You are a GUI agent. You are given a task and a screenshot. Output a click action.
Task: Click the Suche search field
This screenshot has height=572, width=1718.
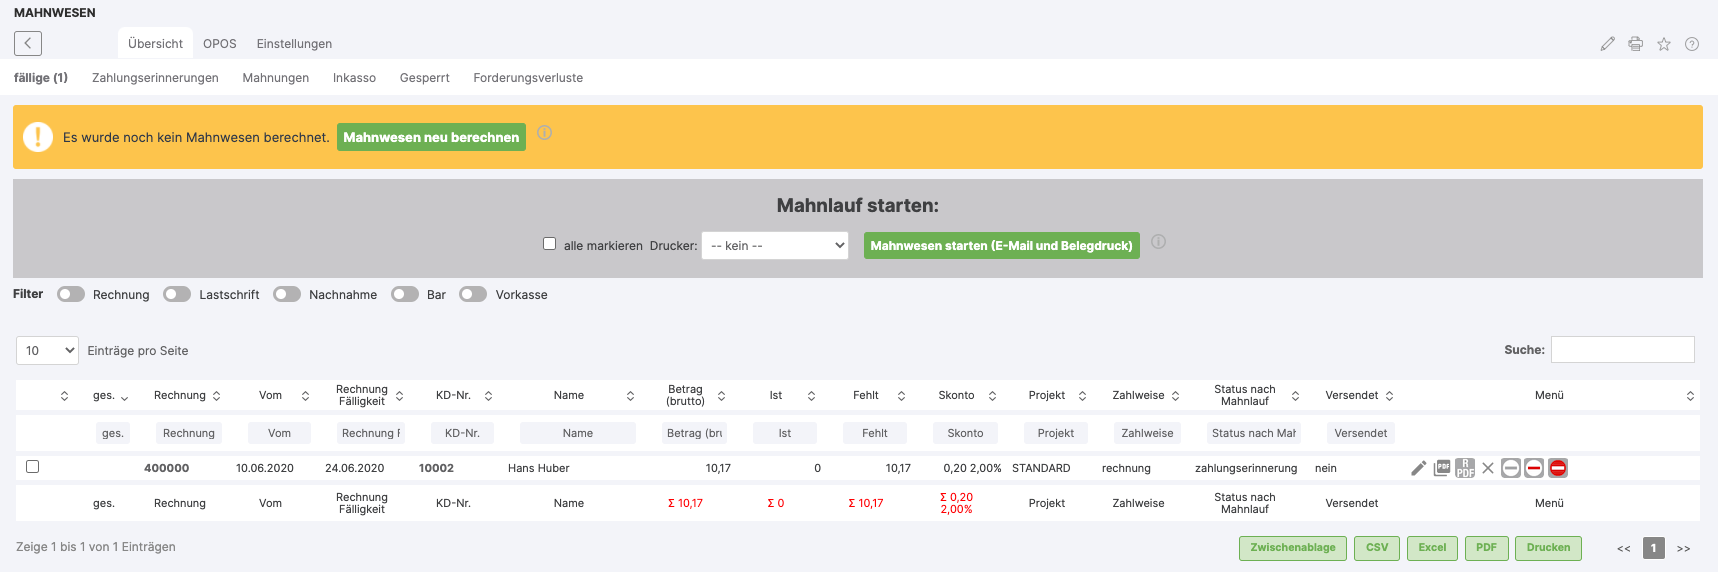pyautogui.click(x=1622, y=350)
